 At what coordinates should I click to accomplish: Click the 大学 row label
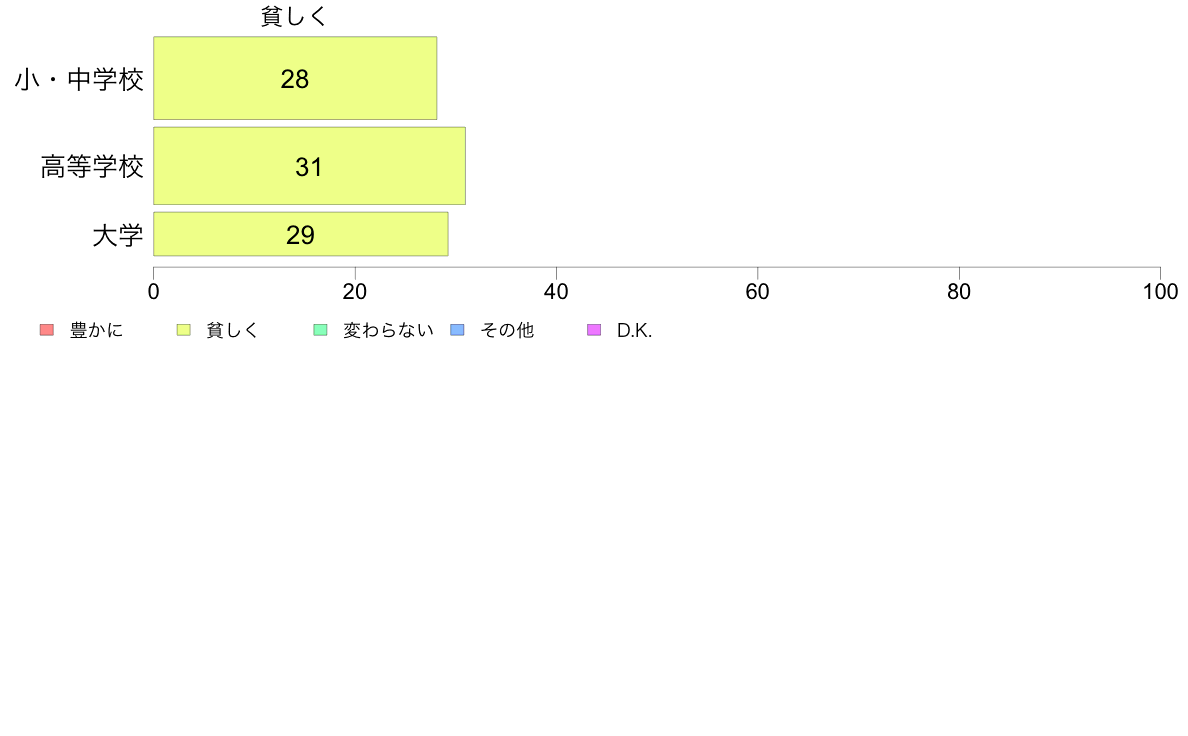118,235
